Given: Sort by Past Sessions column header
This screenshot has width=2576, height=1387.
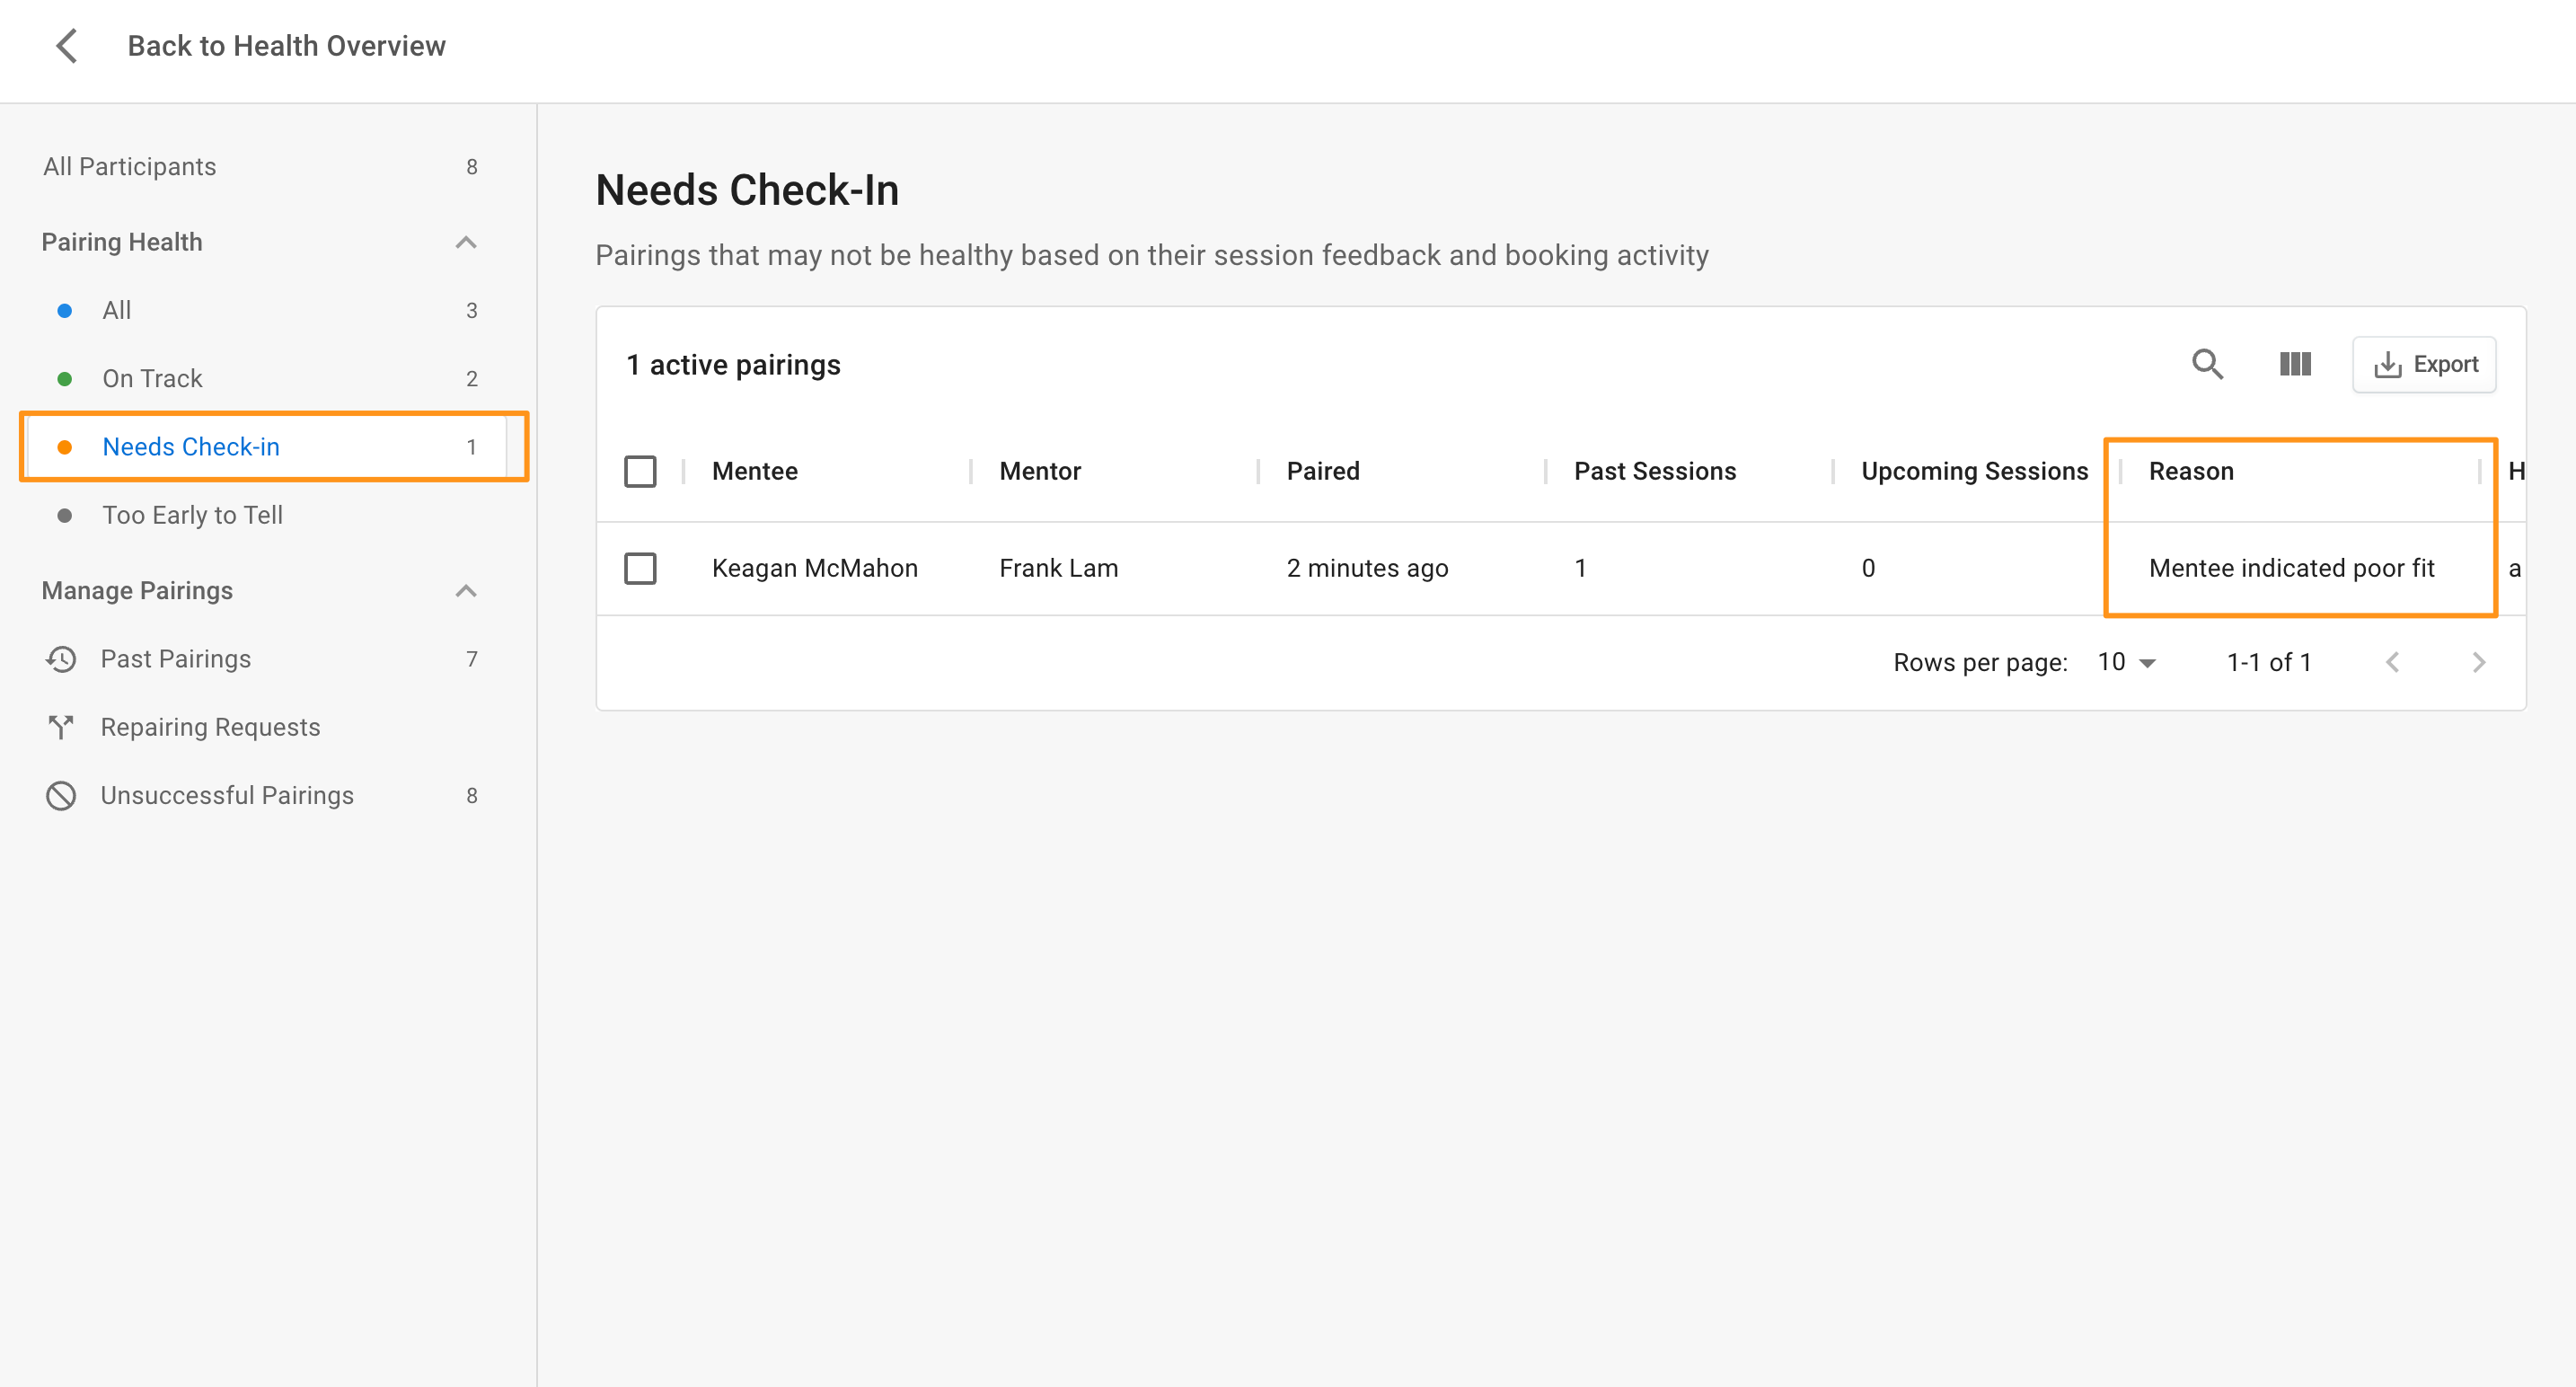Looking at the screenshot, I should (x=1655, y=471).
